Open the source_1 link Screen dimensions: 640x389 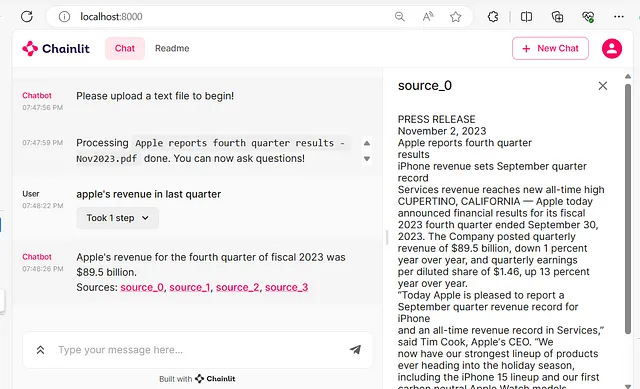pos(190,287)
